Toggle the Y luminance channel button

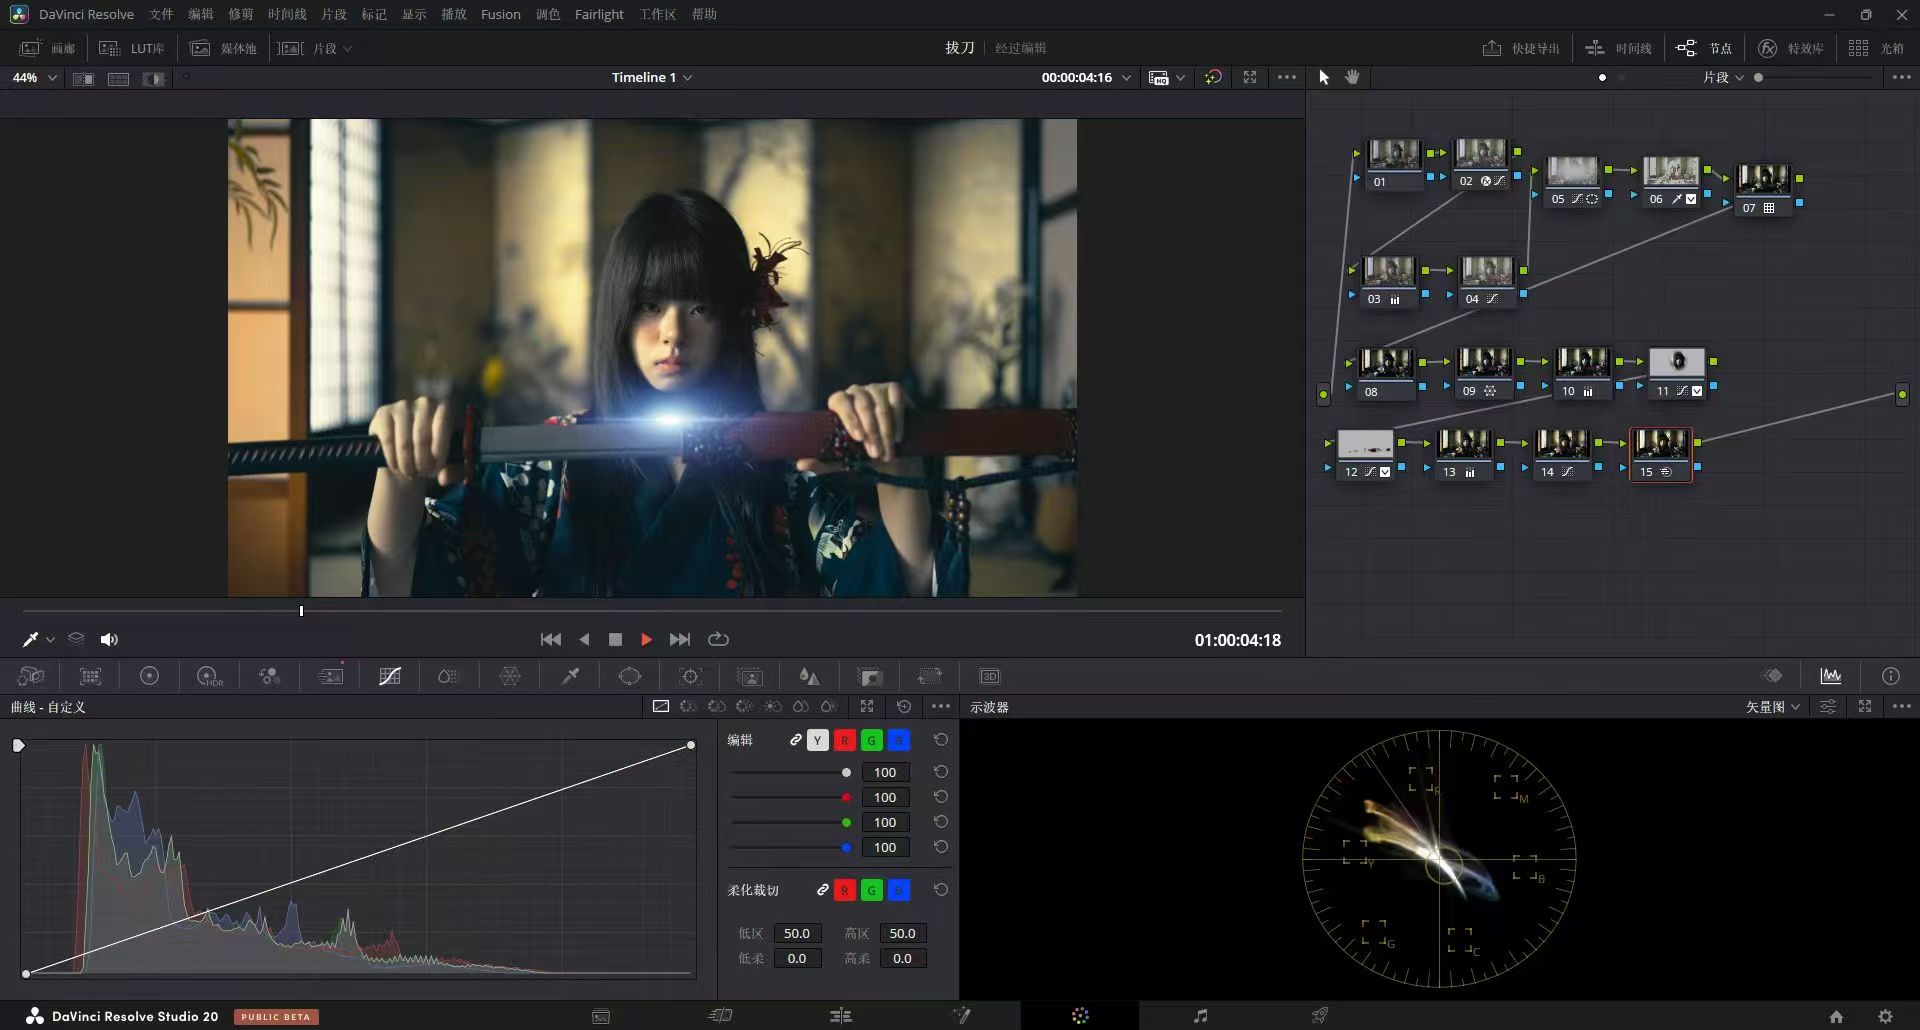(x=818, y=740)
